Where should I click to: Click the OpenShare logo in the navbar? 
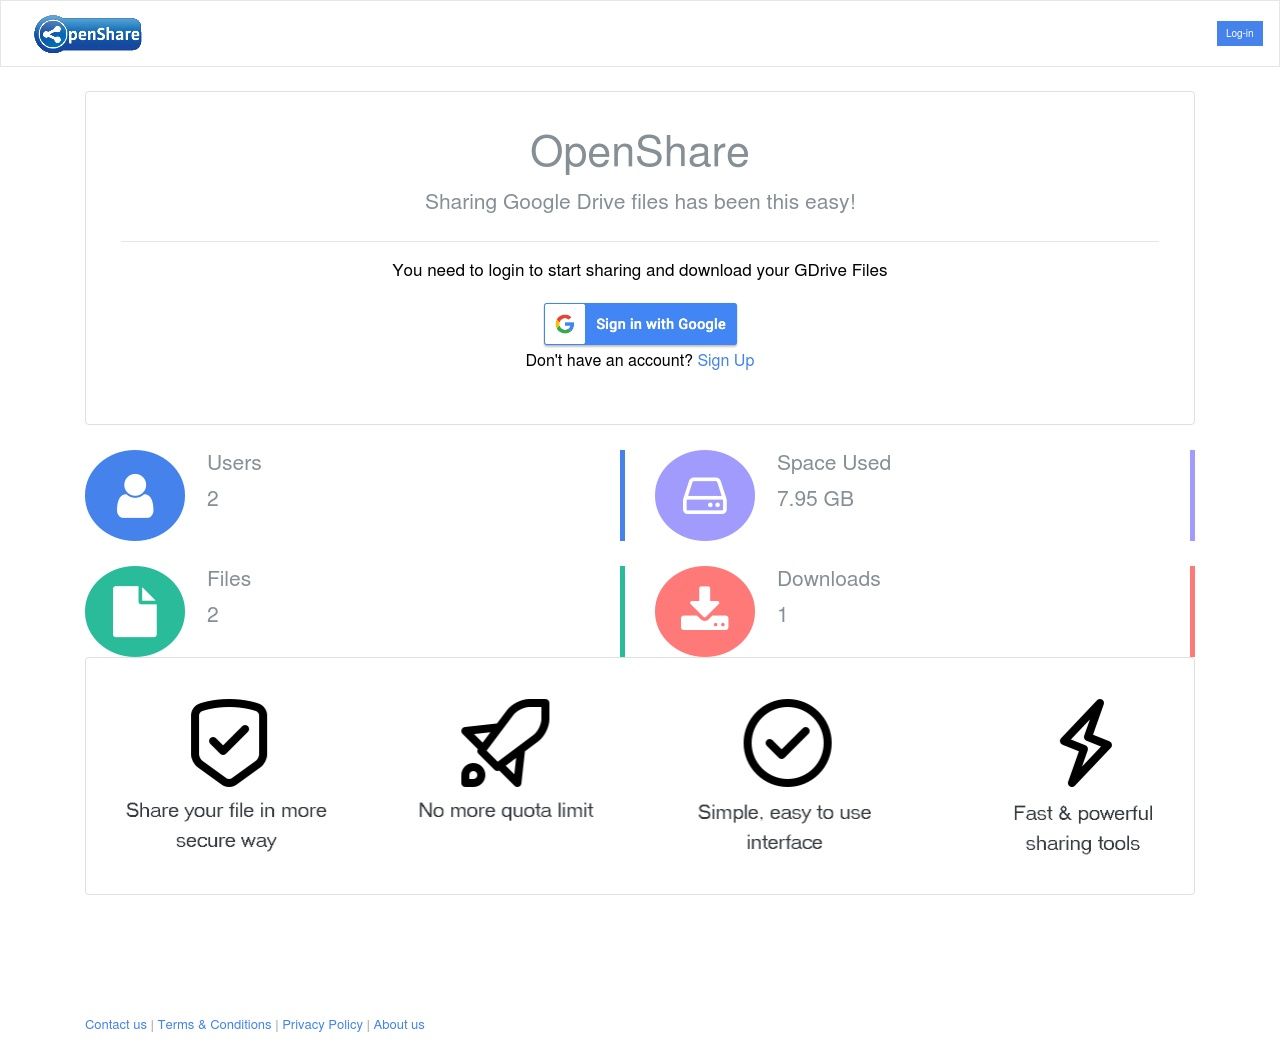(x=88, y=33)
